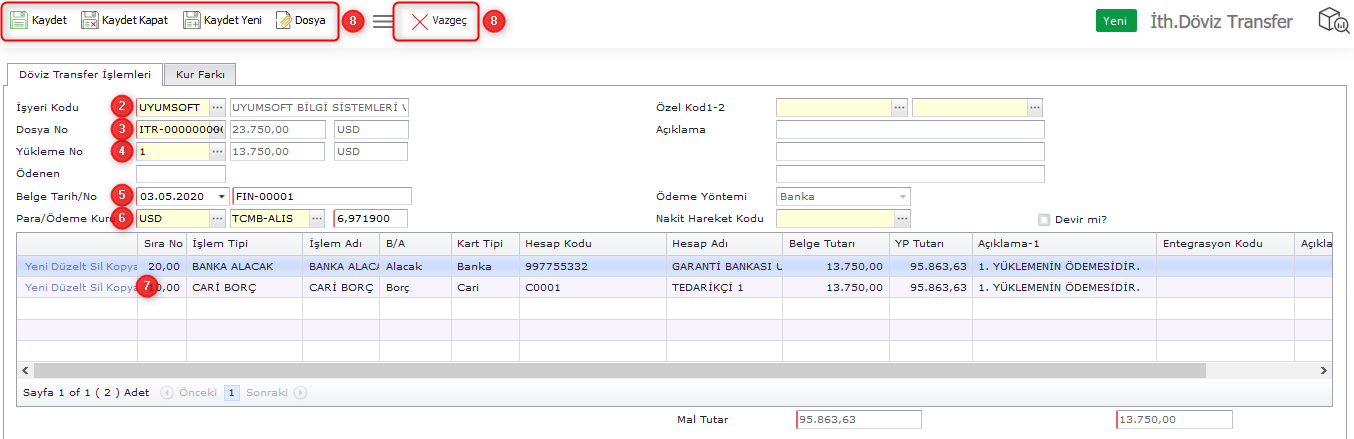This screenshot has height=439, width=1354.
Task: Click the green Yeni button
Action: pyautogui.click(x=1116, y=21)
